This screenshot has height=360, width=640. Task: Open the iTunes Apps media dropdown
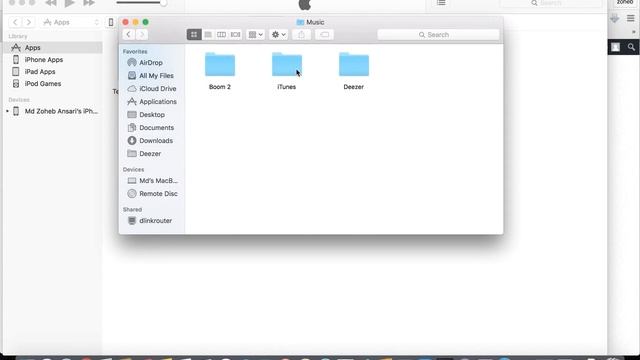coord(71,22)
